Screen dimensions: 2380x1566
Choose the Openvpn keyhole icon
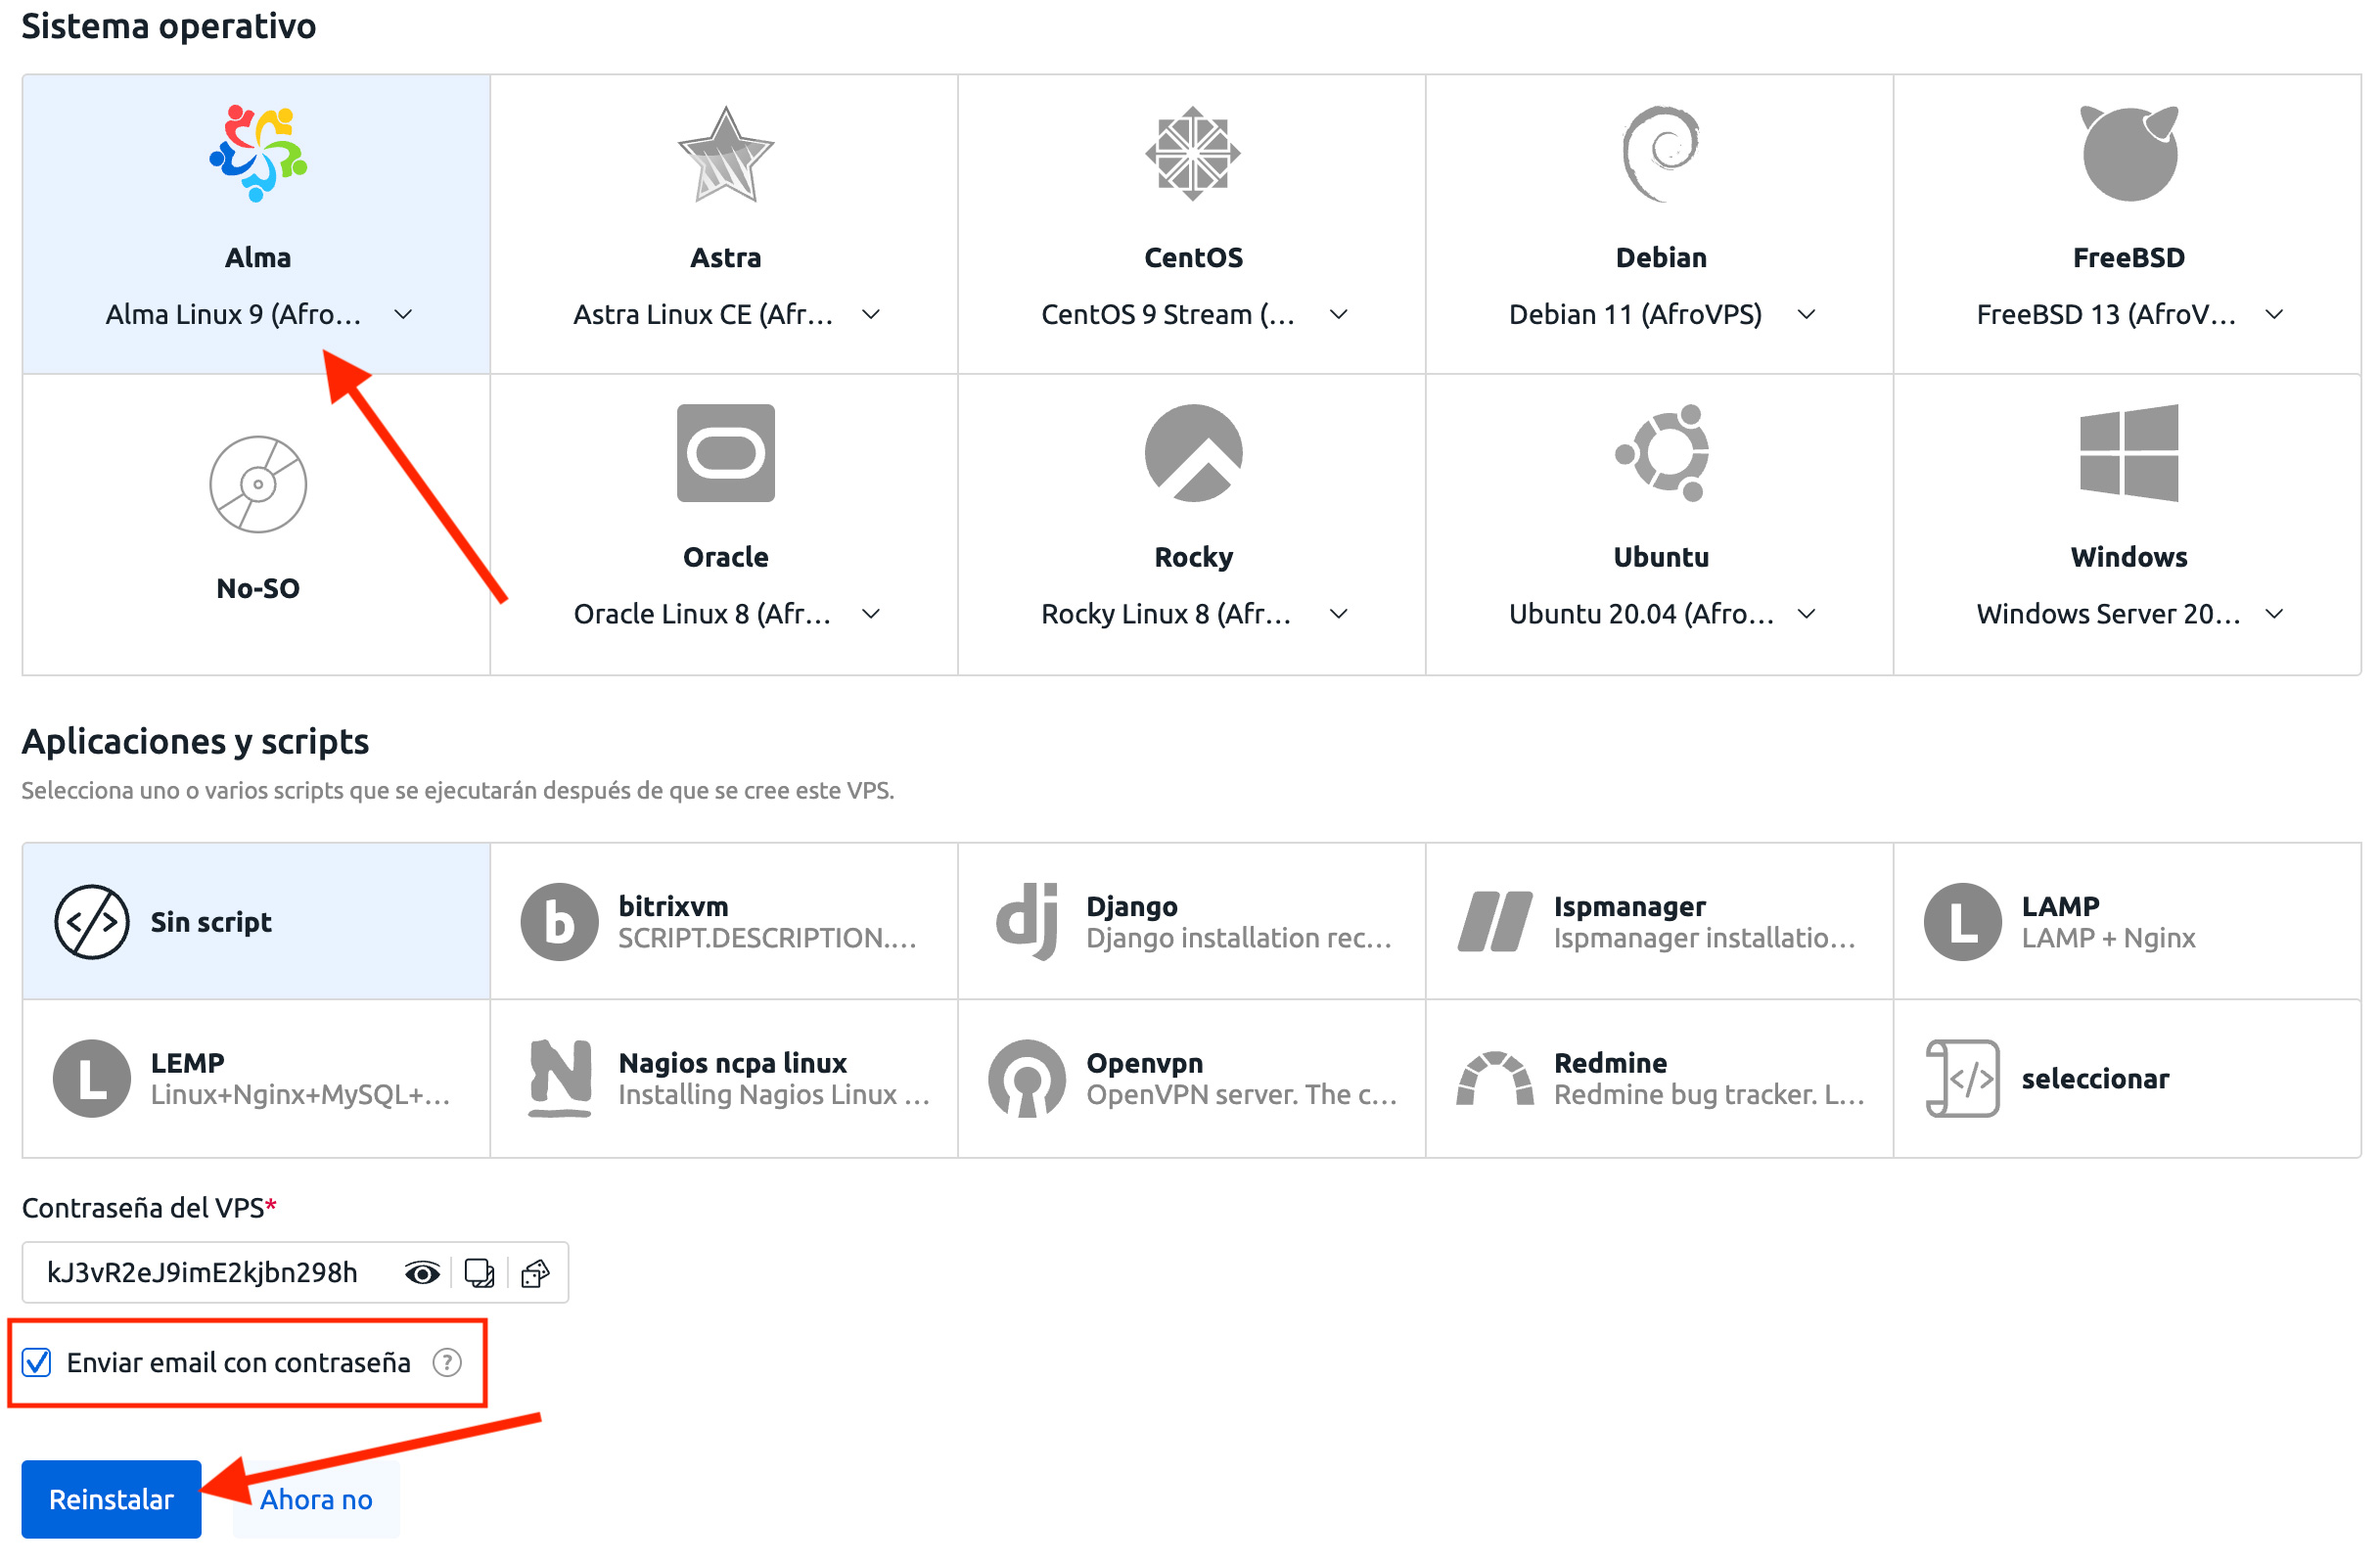1027,1078
